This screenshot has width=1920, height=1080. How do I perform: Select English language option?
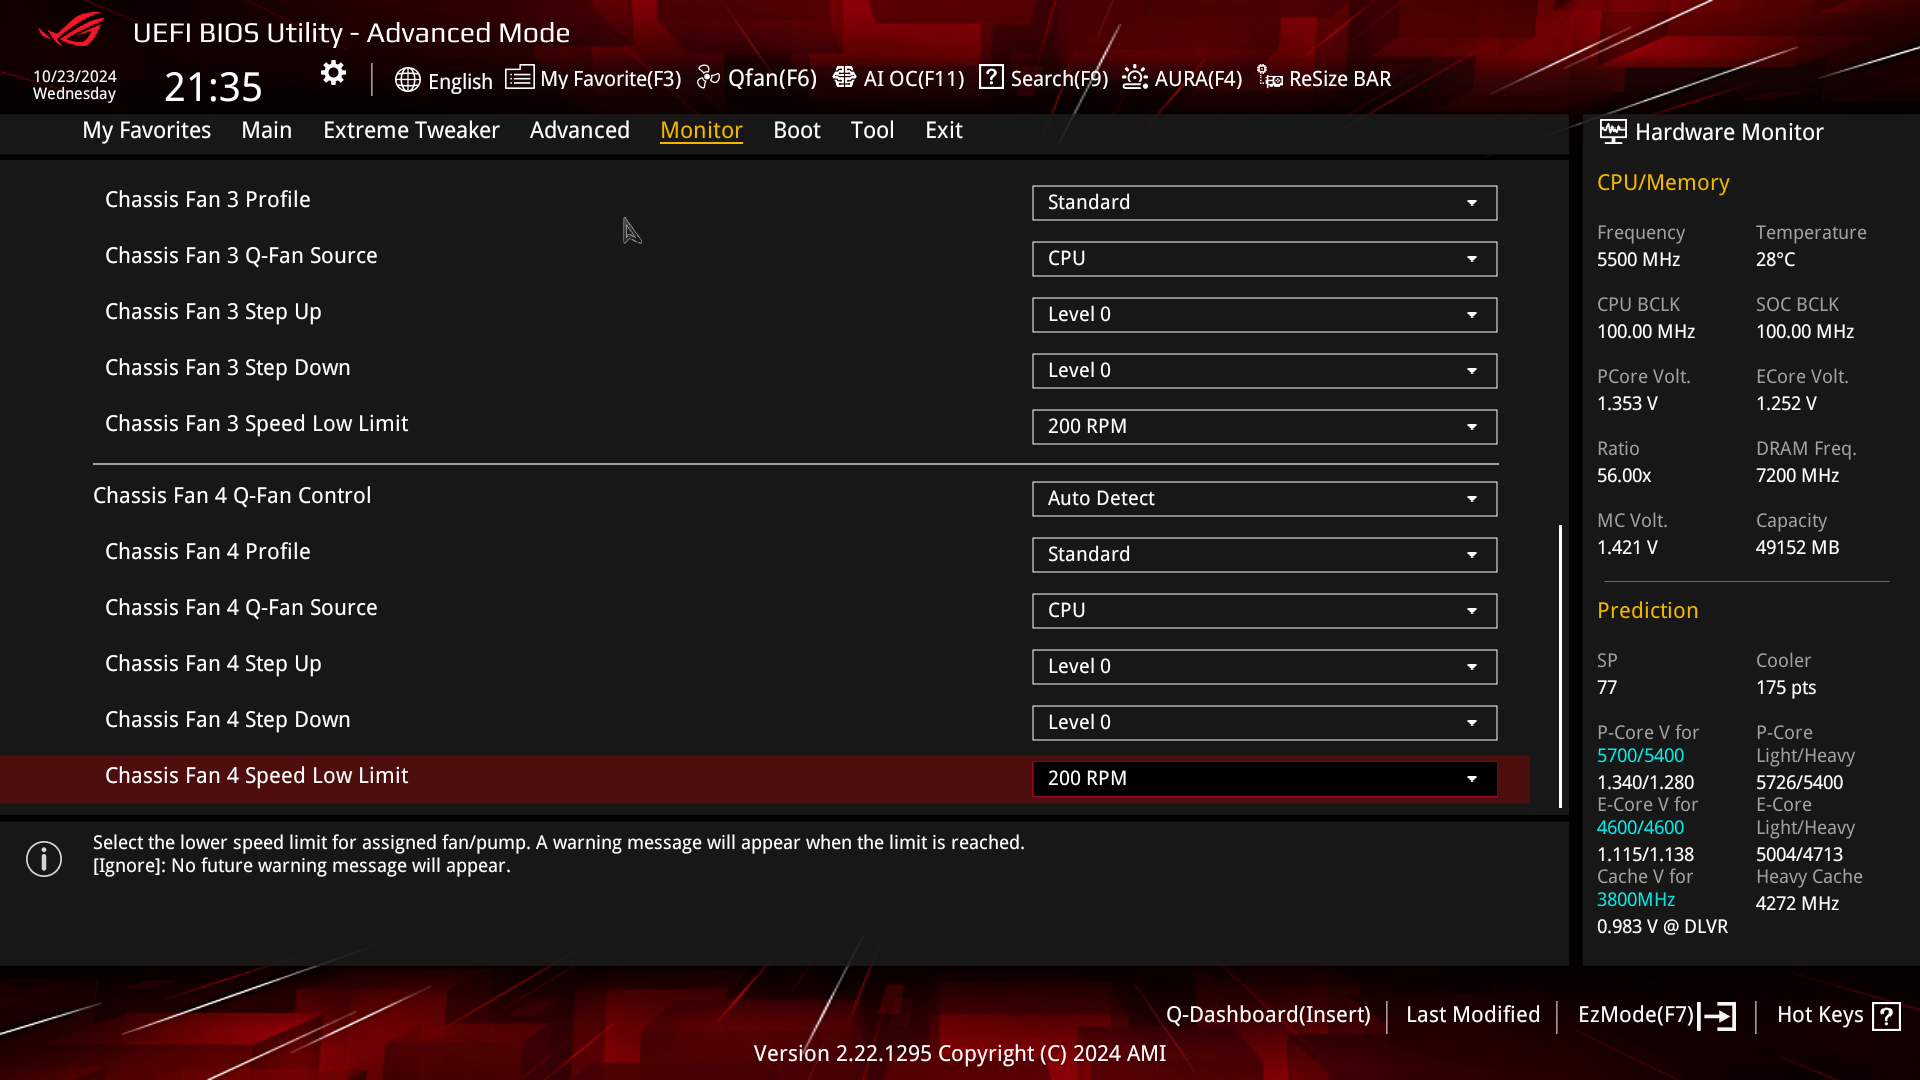[444, 79]
